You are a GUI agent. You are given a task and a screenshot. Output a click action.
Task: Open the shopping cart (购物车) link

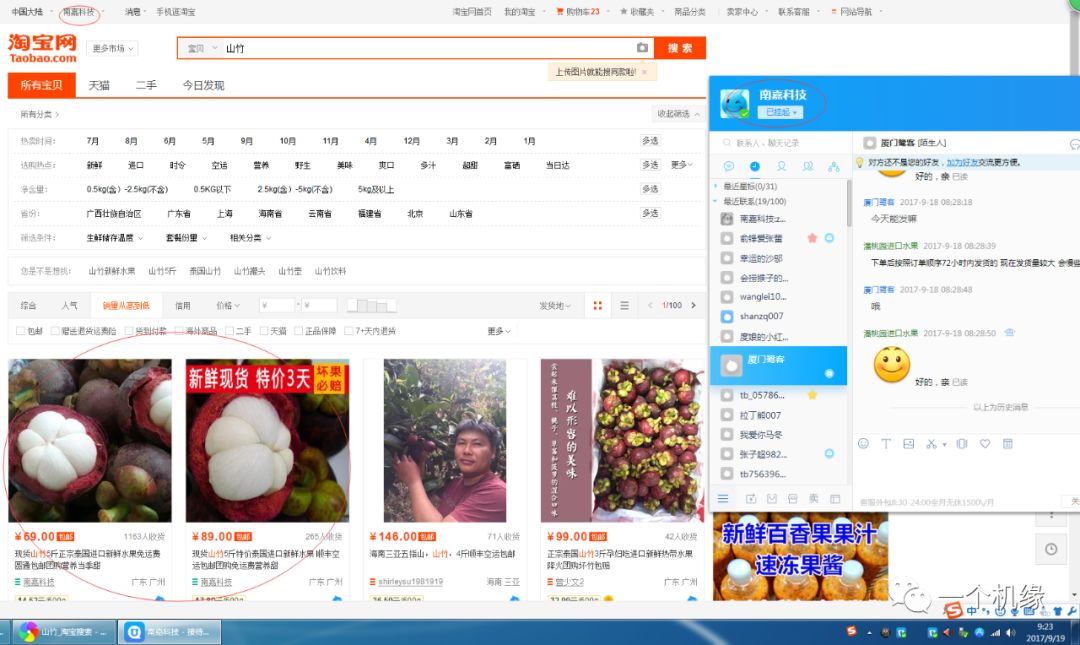pyautogui.click(x=578, y=12)
